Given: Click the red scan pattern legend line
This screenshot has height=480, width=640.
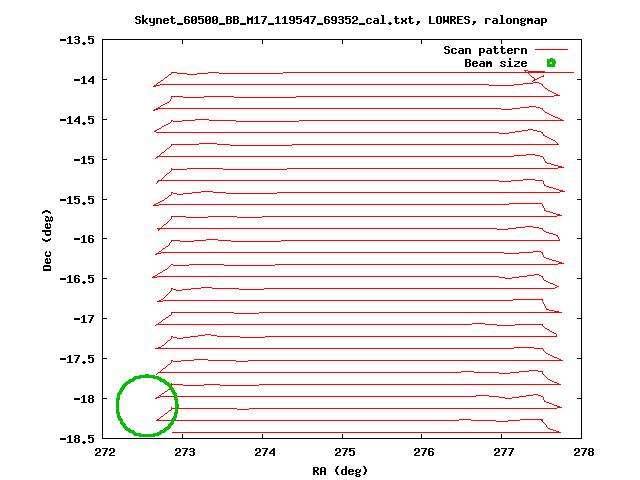Looking at the screenshot, I should [551, 49].
